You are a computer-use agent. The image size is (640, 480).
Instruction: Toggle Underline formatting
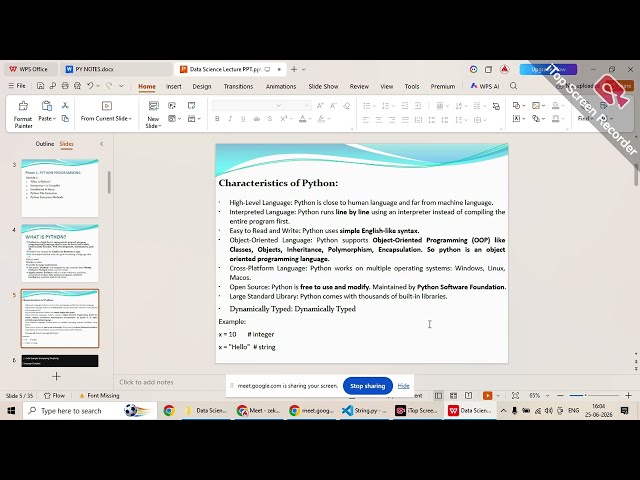243,119
